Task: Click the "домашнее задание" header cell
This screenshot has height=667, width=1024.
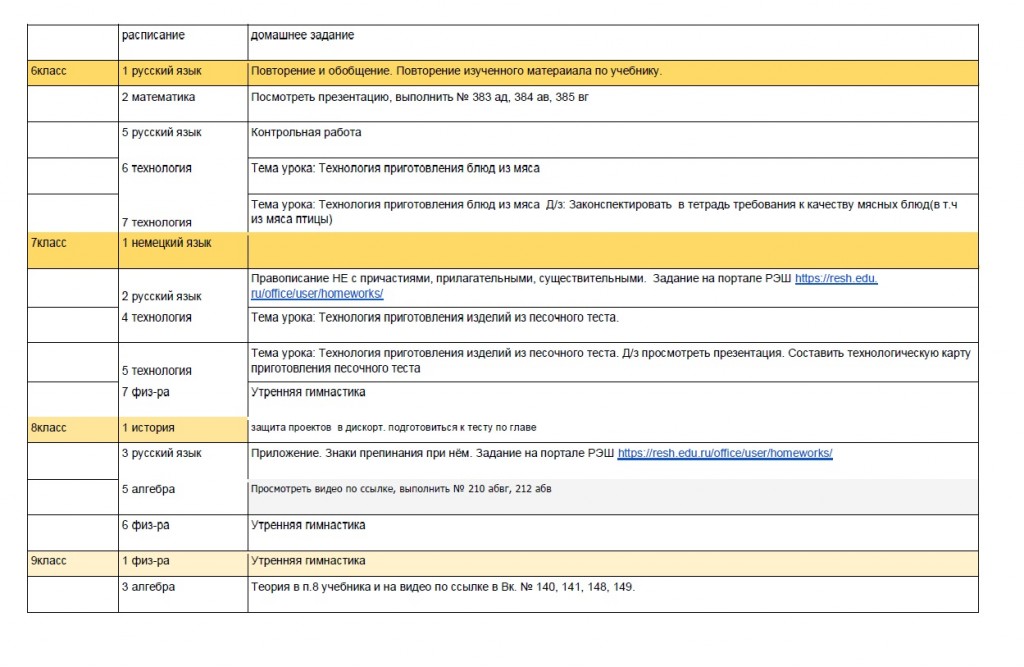Action: [x=302, y=36]
